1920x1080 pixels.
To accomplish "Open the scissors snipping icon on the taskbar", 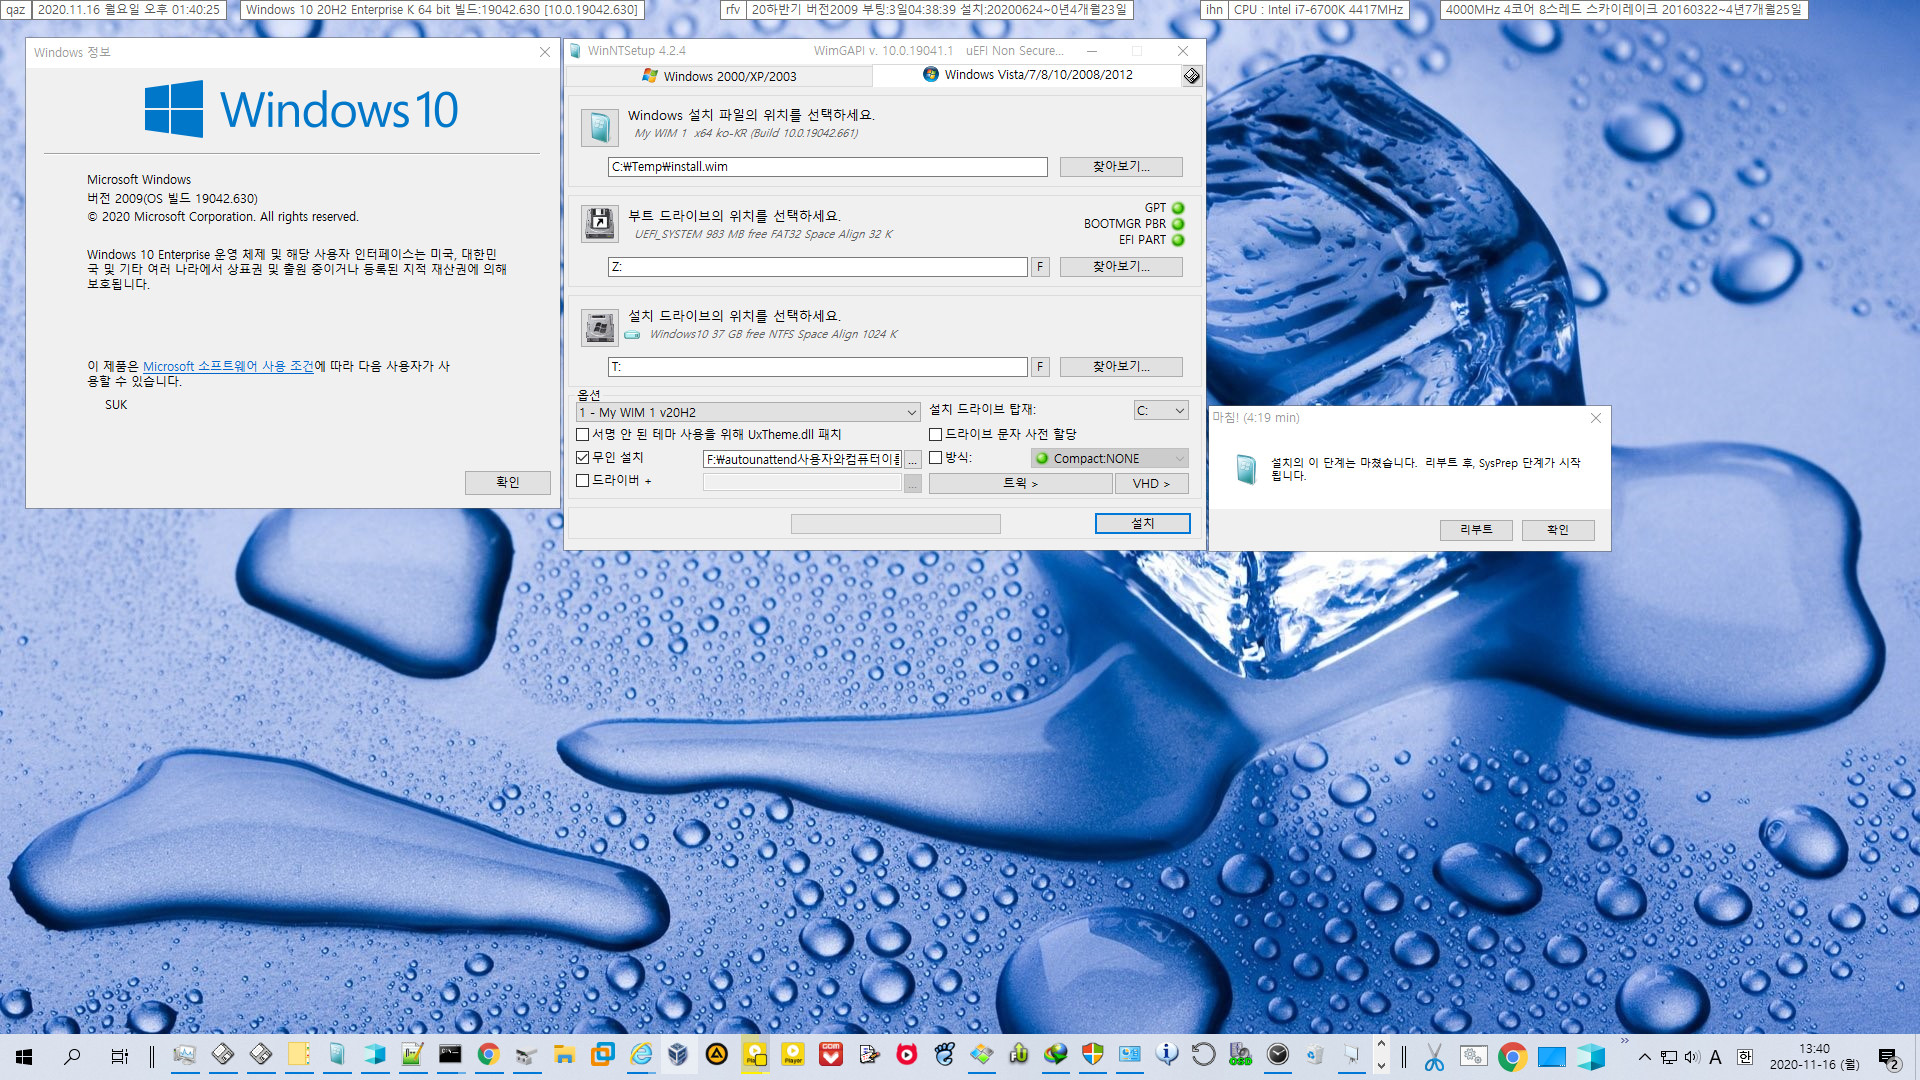I will click(x=1434, y=1057).
